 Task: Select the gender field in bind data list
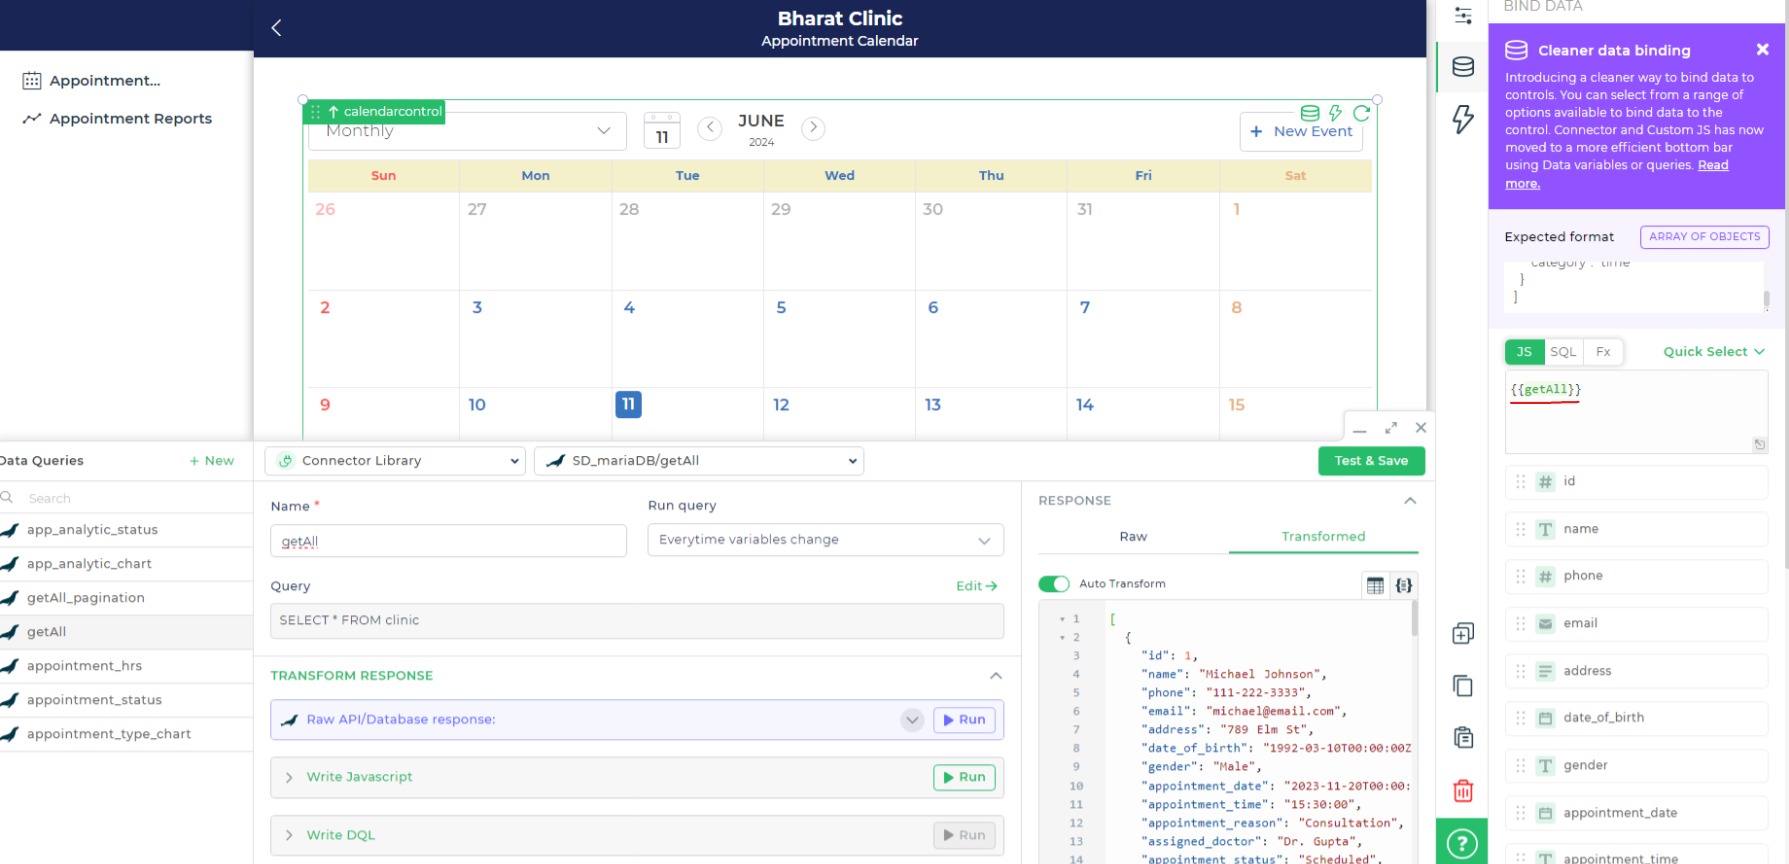point(1636,766)
